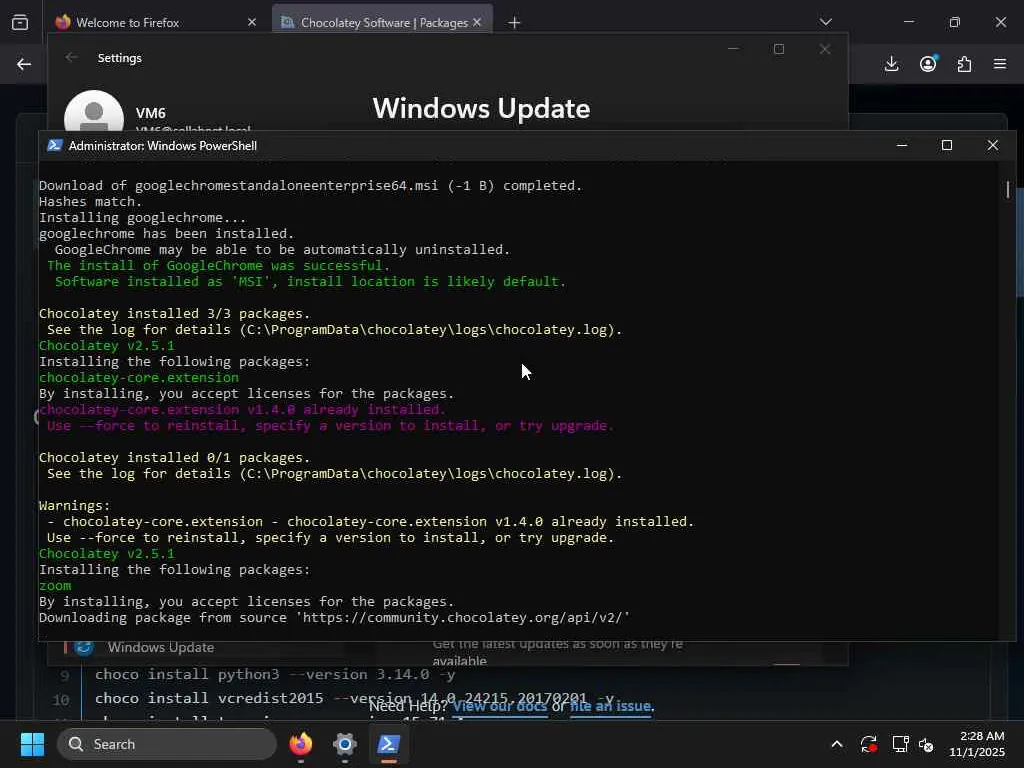Open Settings gear from the taskbar
The height and width of the screenshot is (768, 1024).
click(x=345, y=744)
